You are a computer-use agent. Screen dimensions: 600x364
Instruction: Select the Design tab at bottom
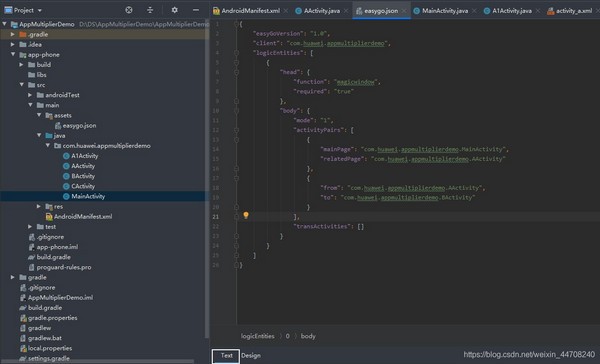[x=251, y=356]
